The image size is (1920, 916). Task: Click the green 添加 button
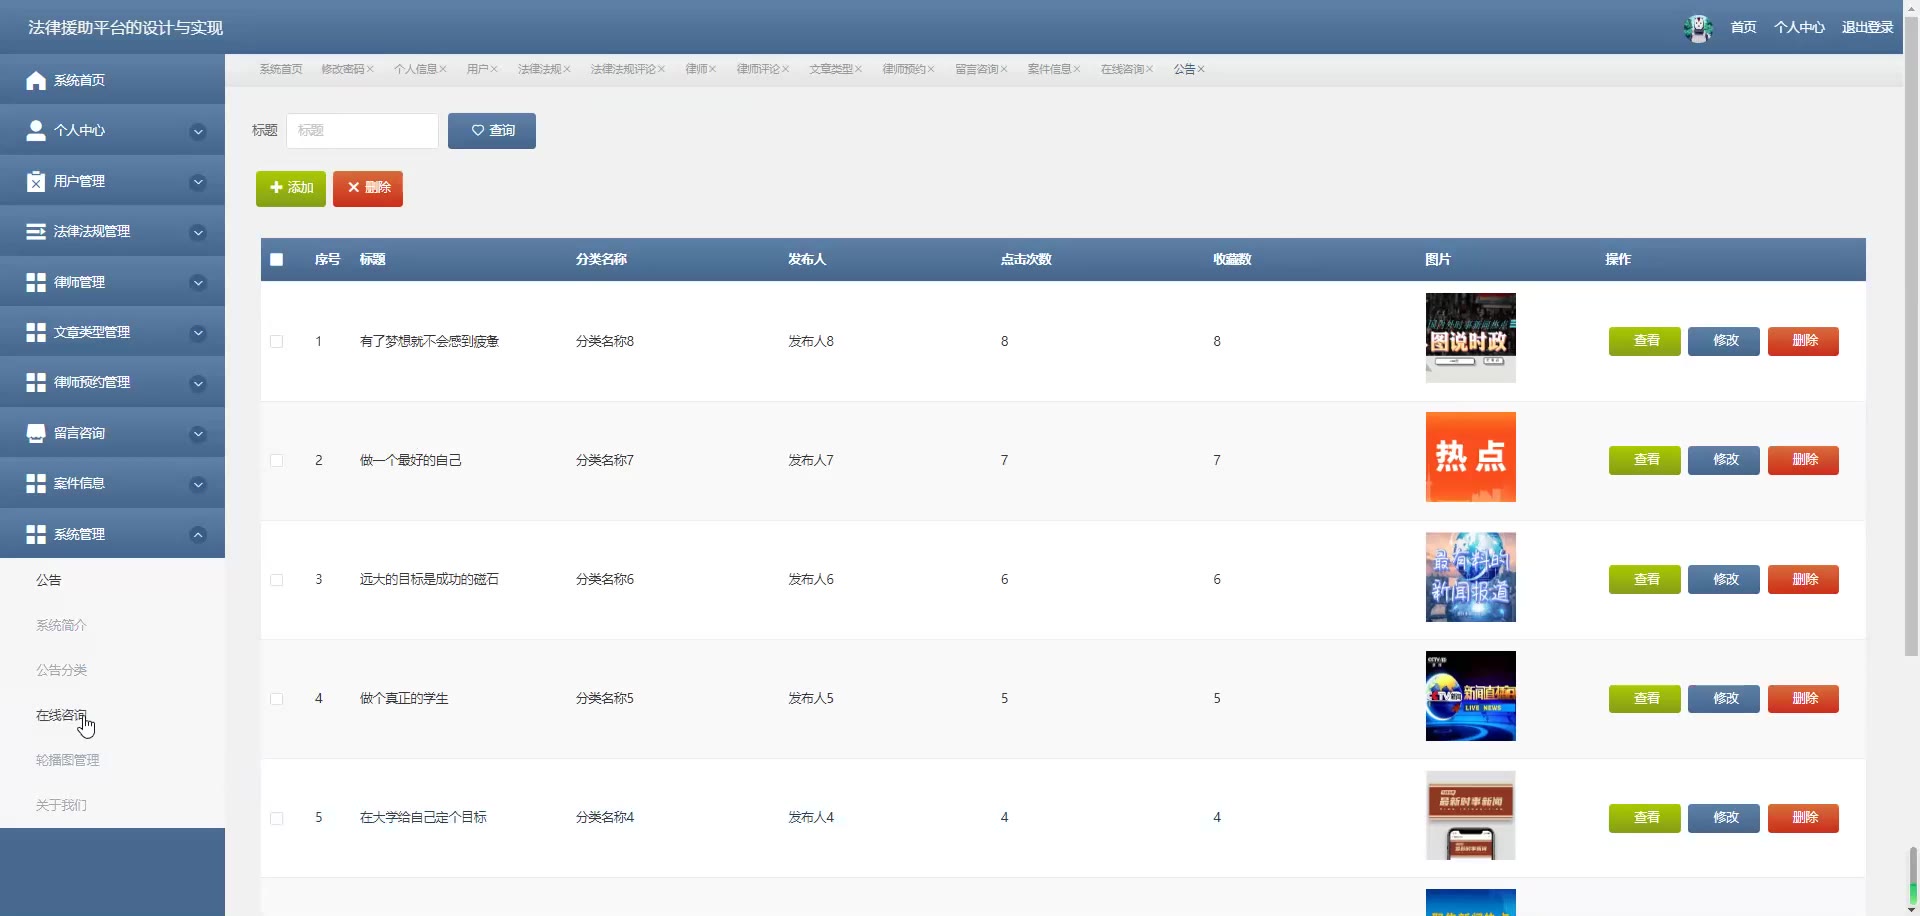291,188
